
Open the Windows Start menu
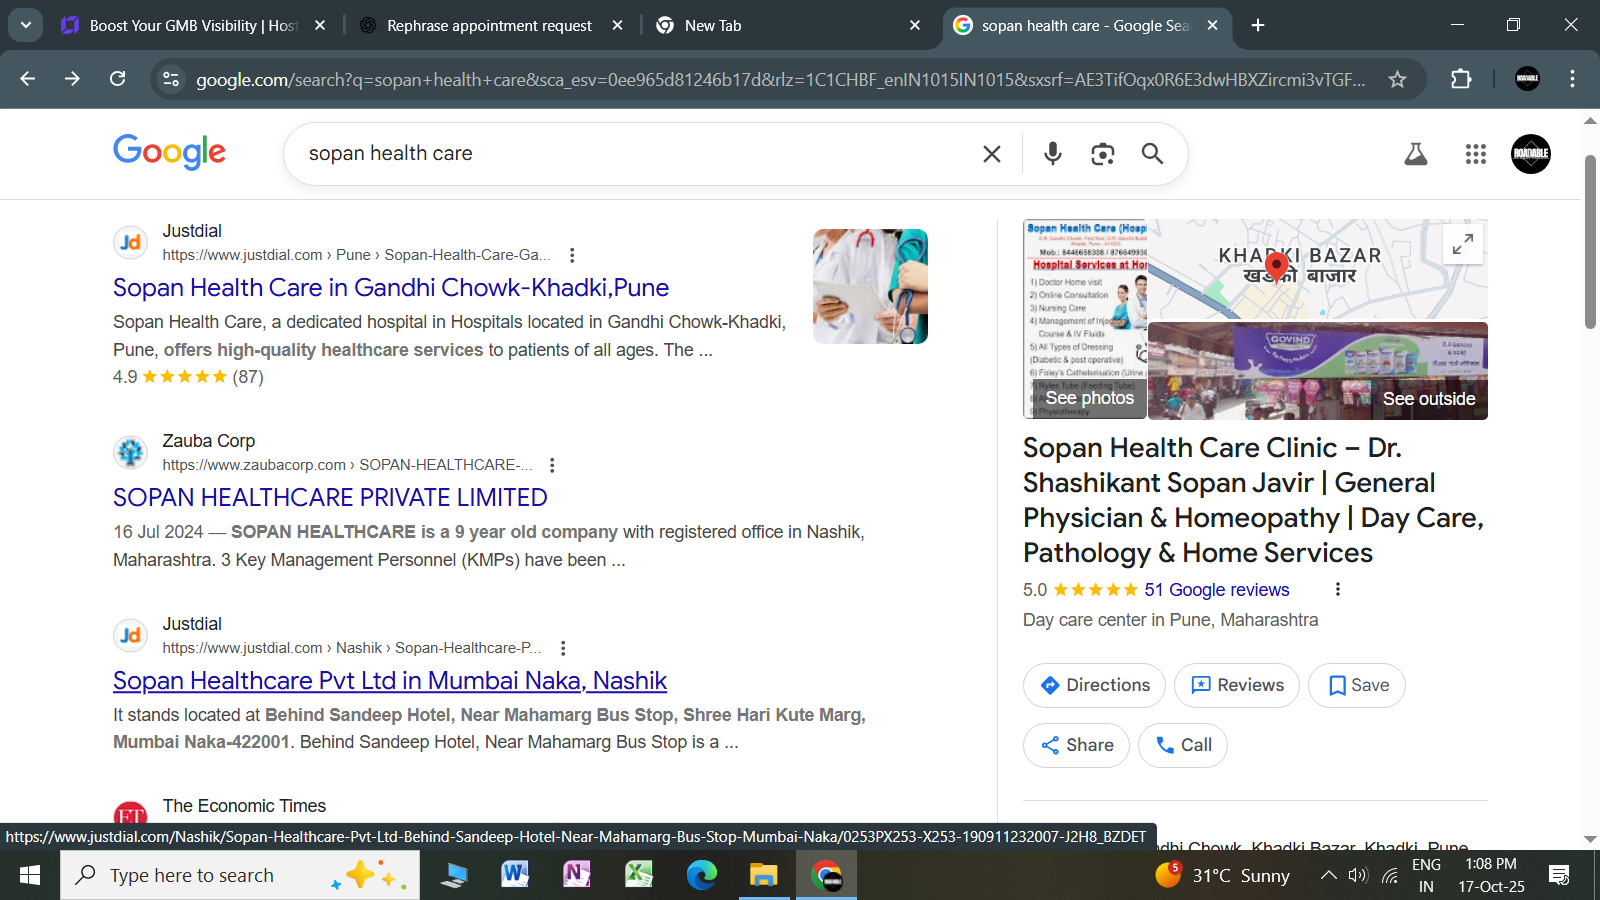[x=30, y=875]
